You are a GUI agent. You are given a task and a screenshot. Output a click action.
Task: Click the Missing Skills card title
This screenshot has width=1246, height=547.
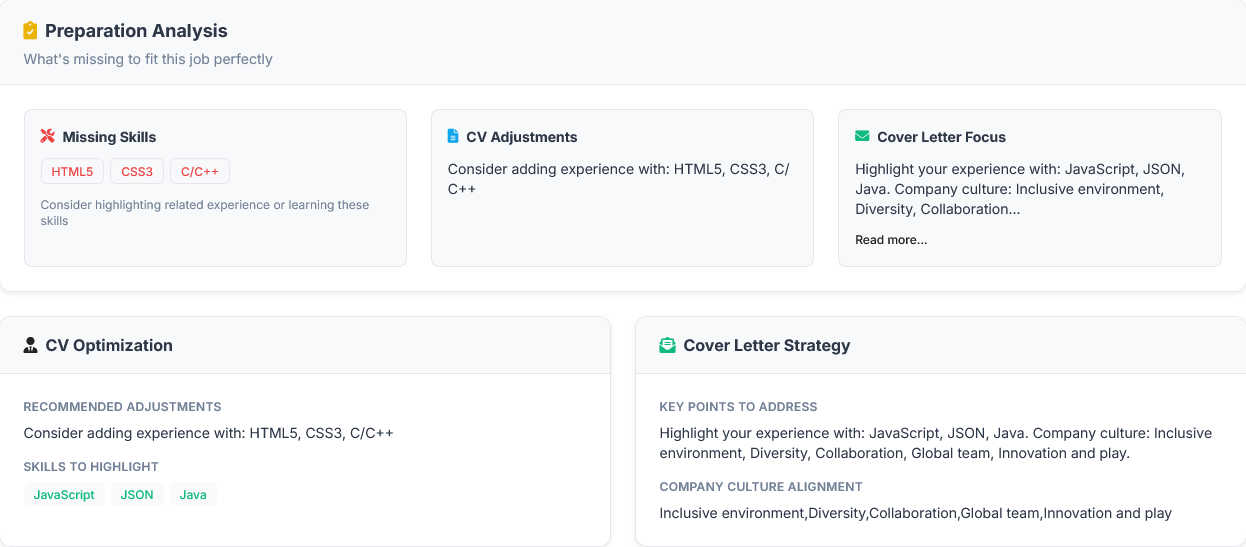[x=109, y=137]
